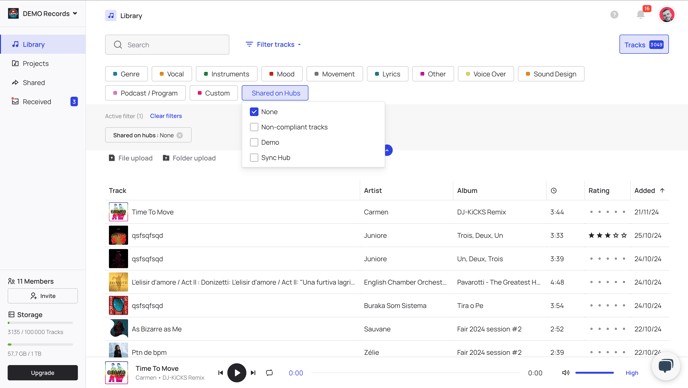
Task: Click the DEMO Records logo icon
Action: (13, 13)
